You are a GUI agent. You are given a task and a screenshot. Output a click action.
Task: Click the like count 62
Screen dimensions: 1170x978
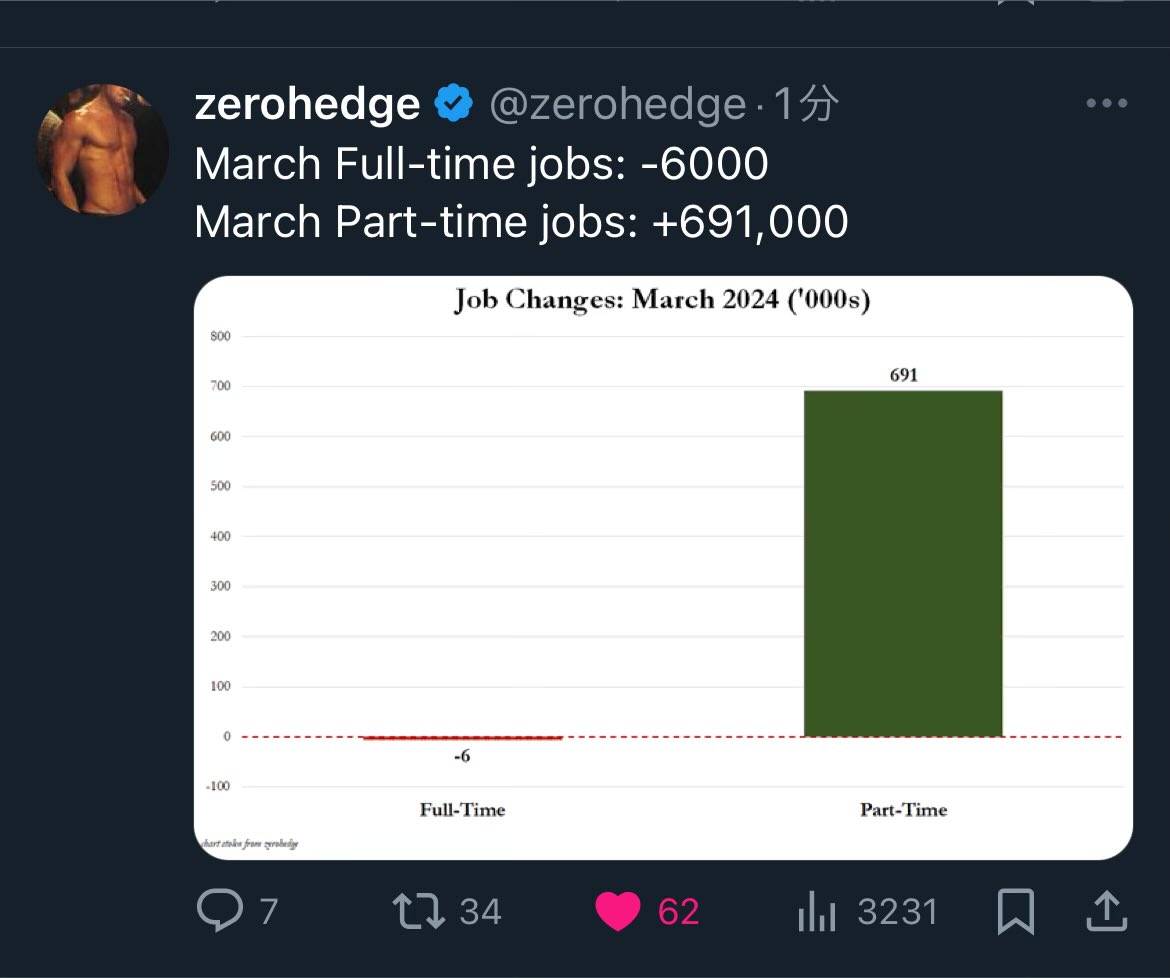pyautogui.click(x=678, y=912)
